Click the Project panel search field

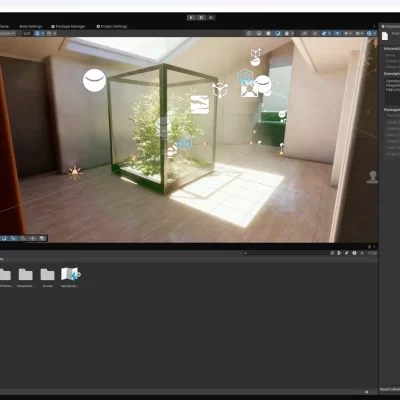[286, 253]
